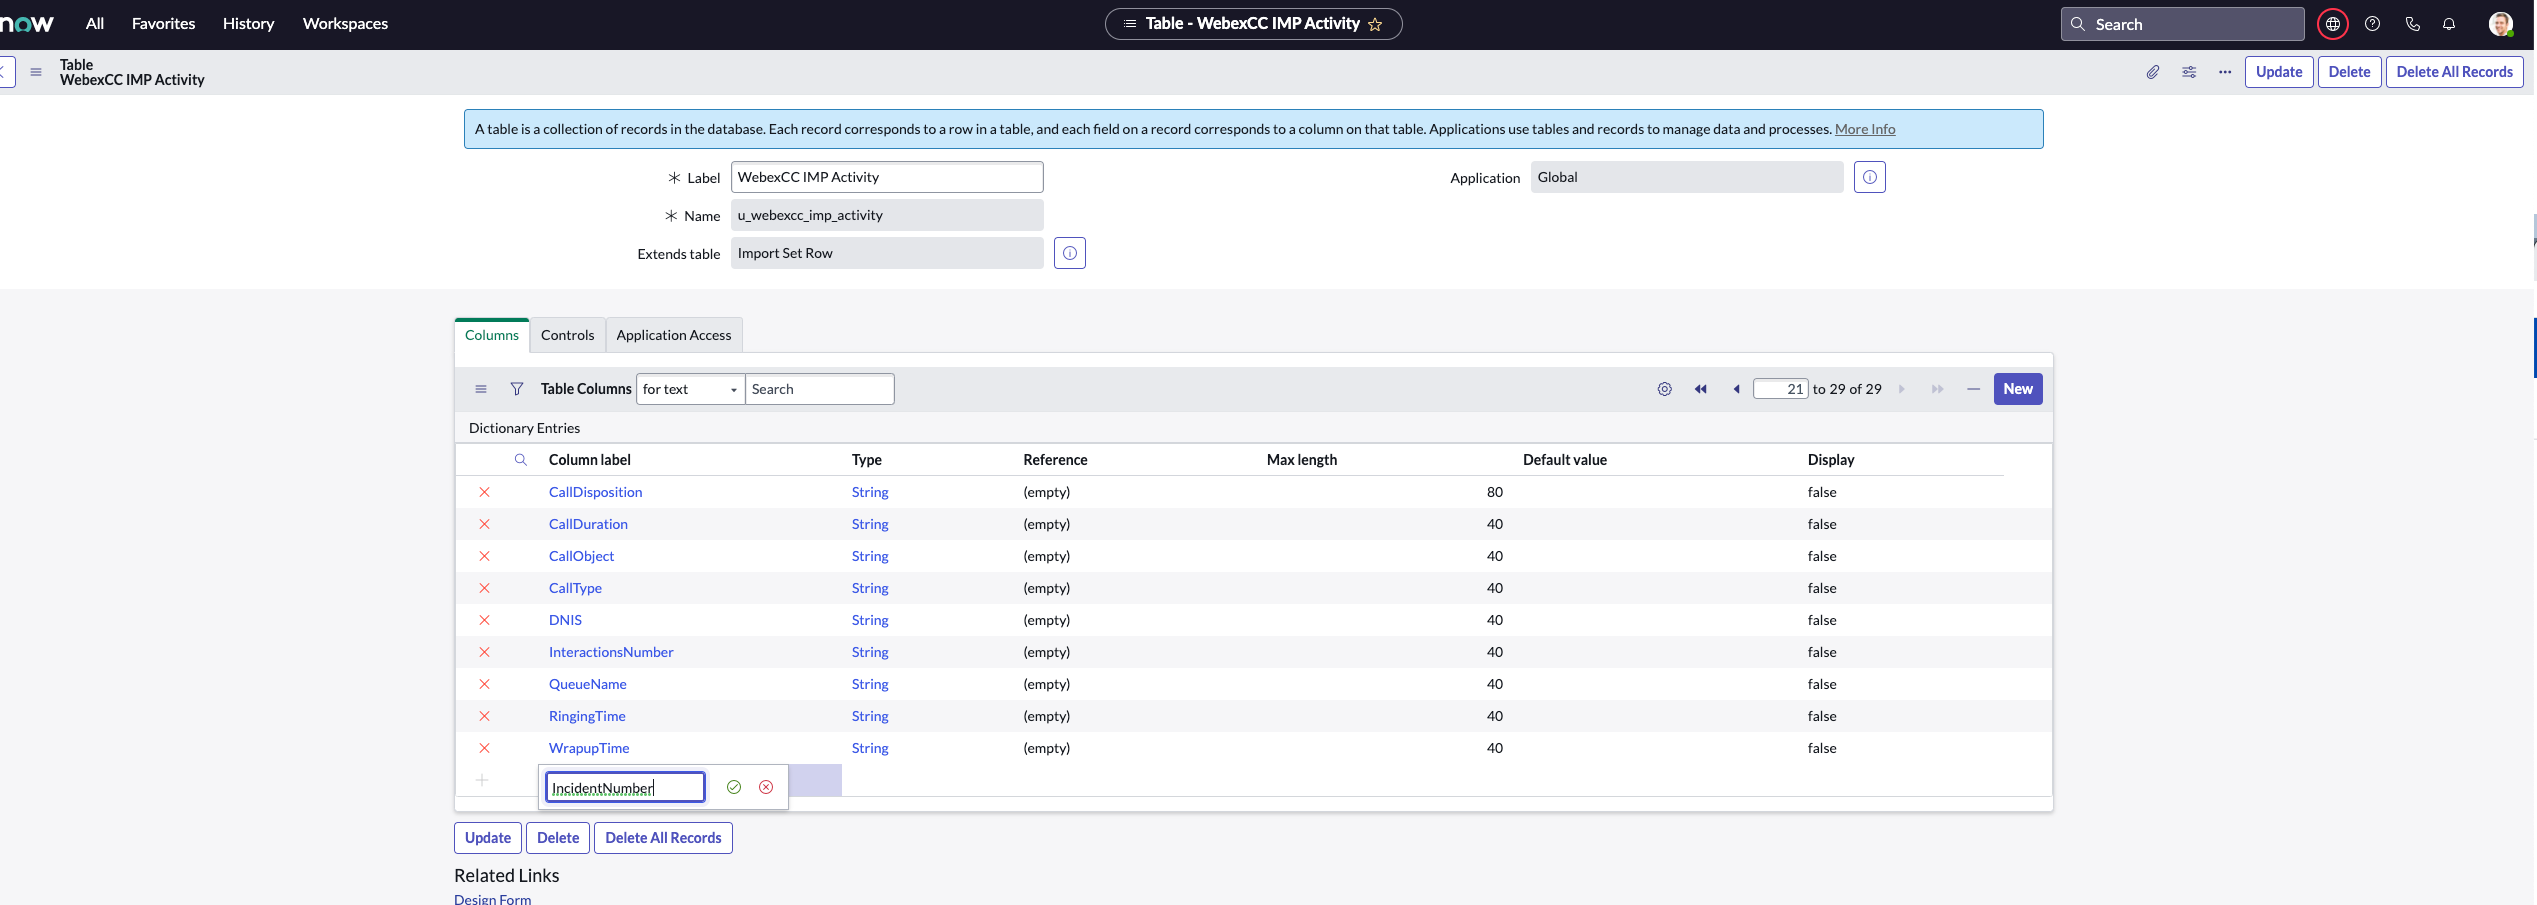
Task: Open more options ellipsis in form header
Action: point(2225,72)
